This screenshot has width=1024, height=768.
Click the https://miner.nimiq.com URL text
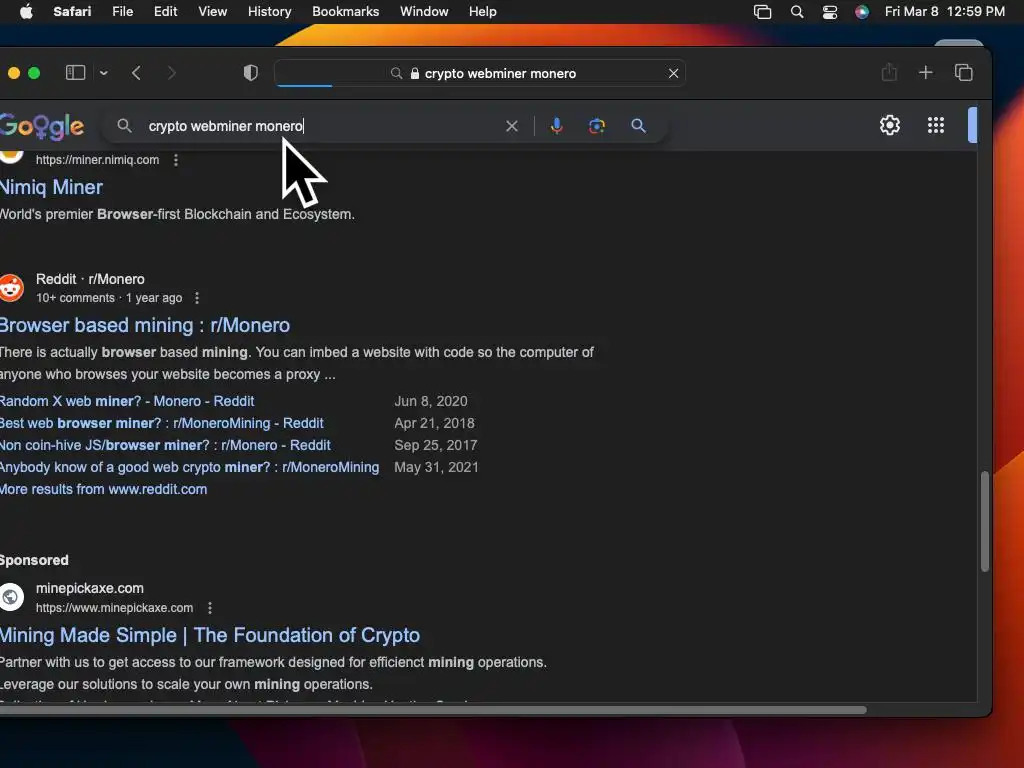[97, 160]
